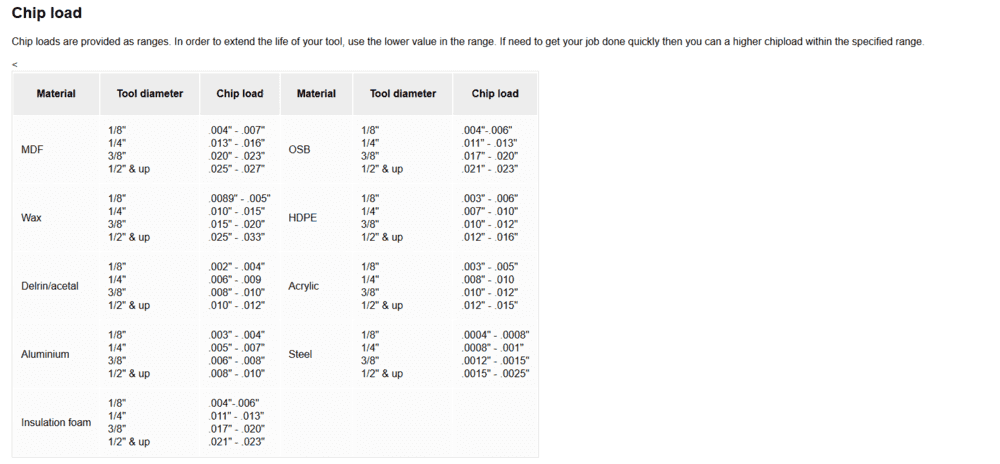The width and height of the screenshot is (1000, 464).
Task: Click the .0089" - .005" Wax chip load value
Action: pyautogui.click(x=240, y=199)
